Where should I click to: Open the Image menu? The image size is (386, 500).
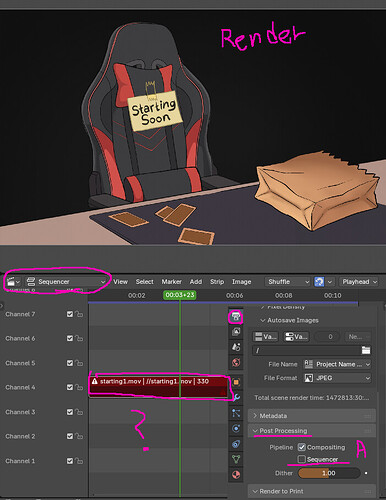[x=241, y=282]
